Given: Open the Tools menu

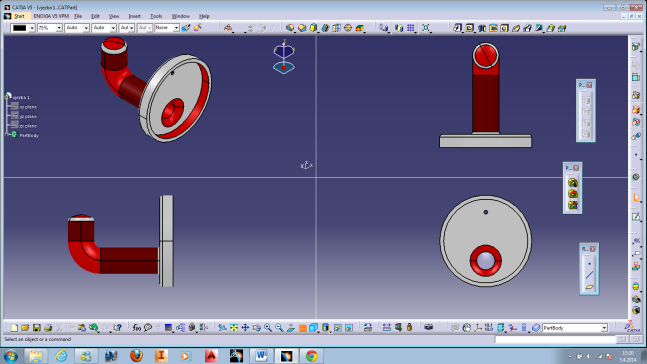Looking at the screenshot, I should coord(156,16).
